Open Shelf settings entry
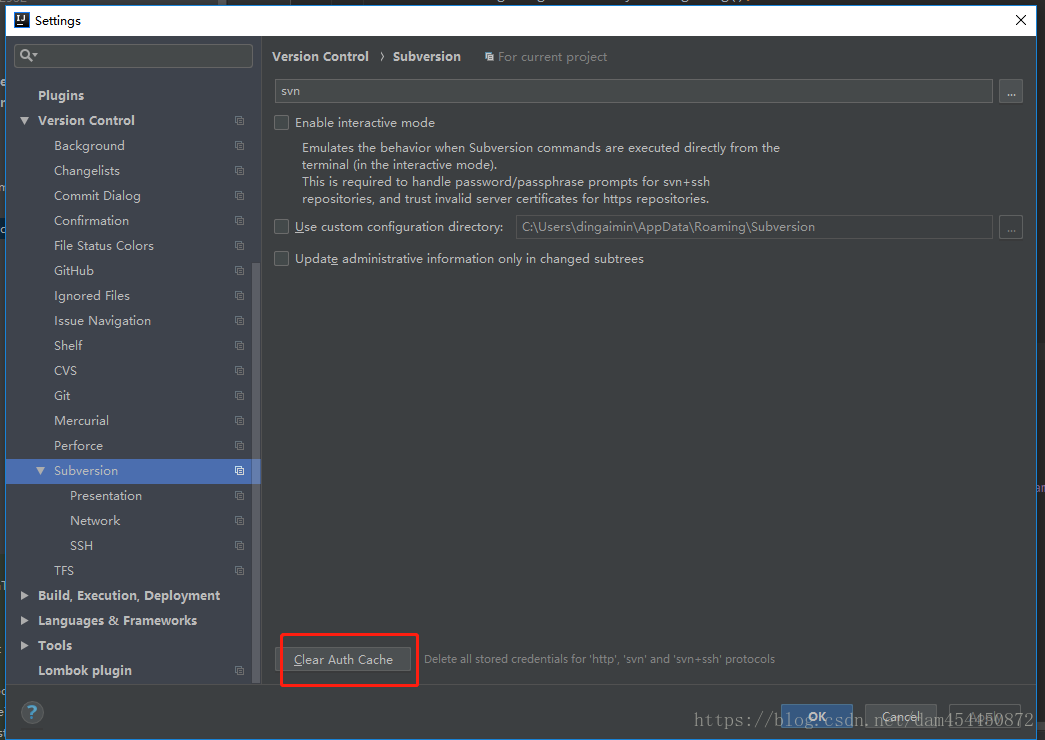 [x=68, y=345]
